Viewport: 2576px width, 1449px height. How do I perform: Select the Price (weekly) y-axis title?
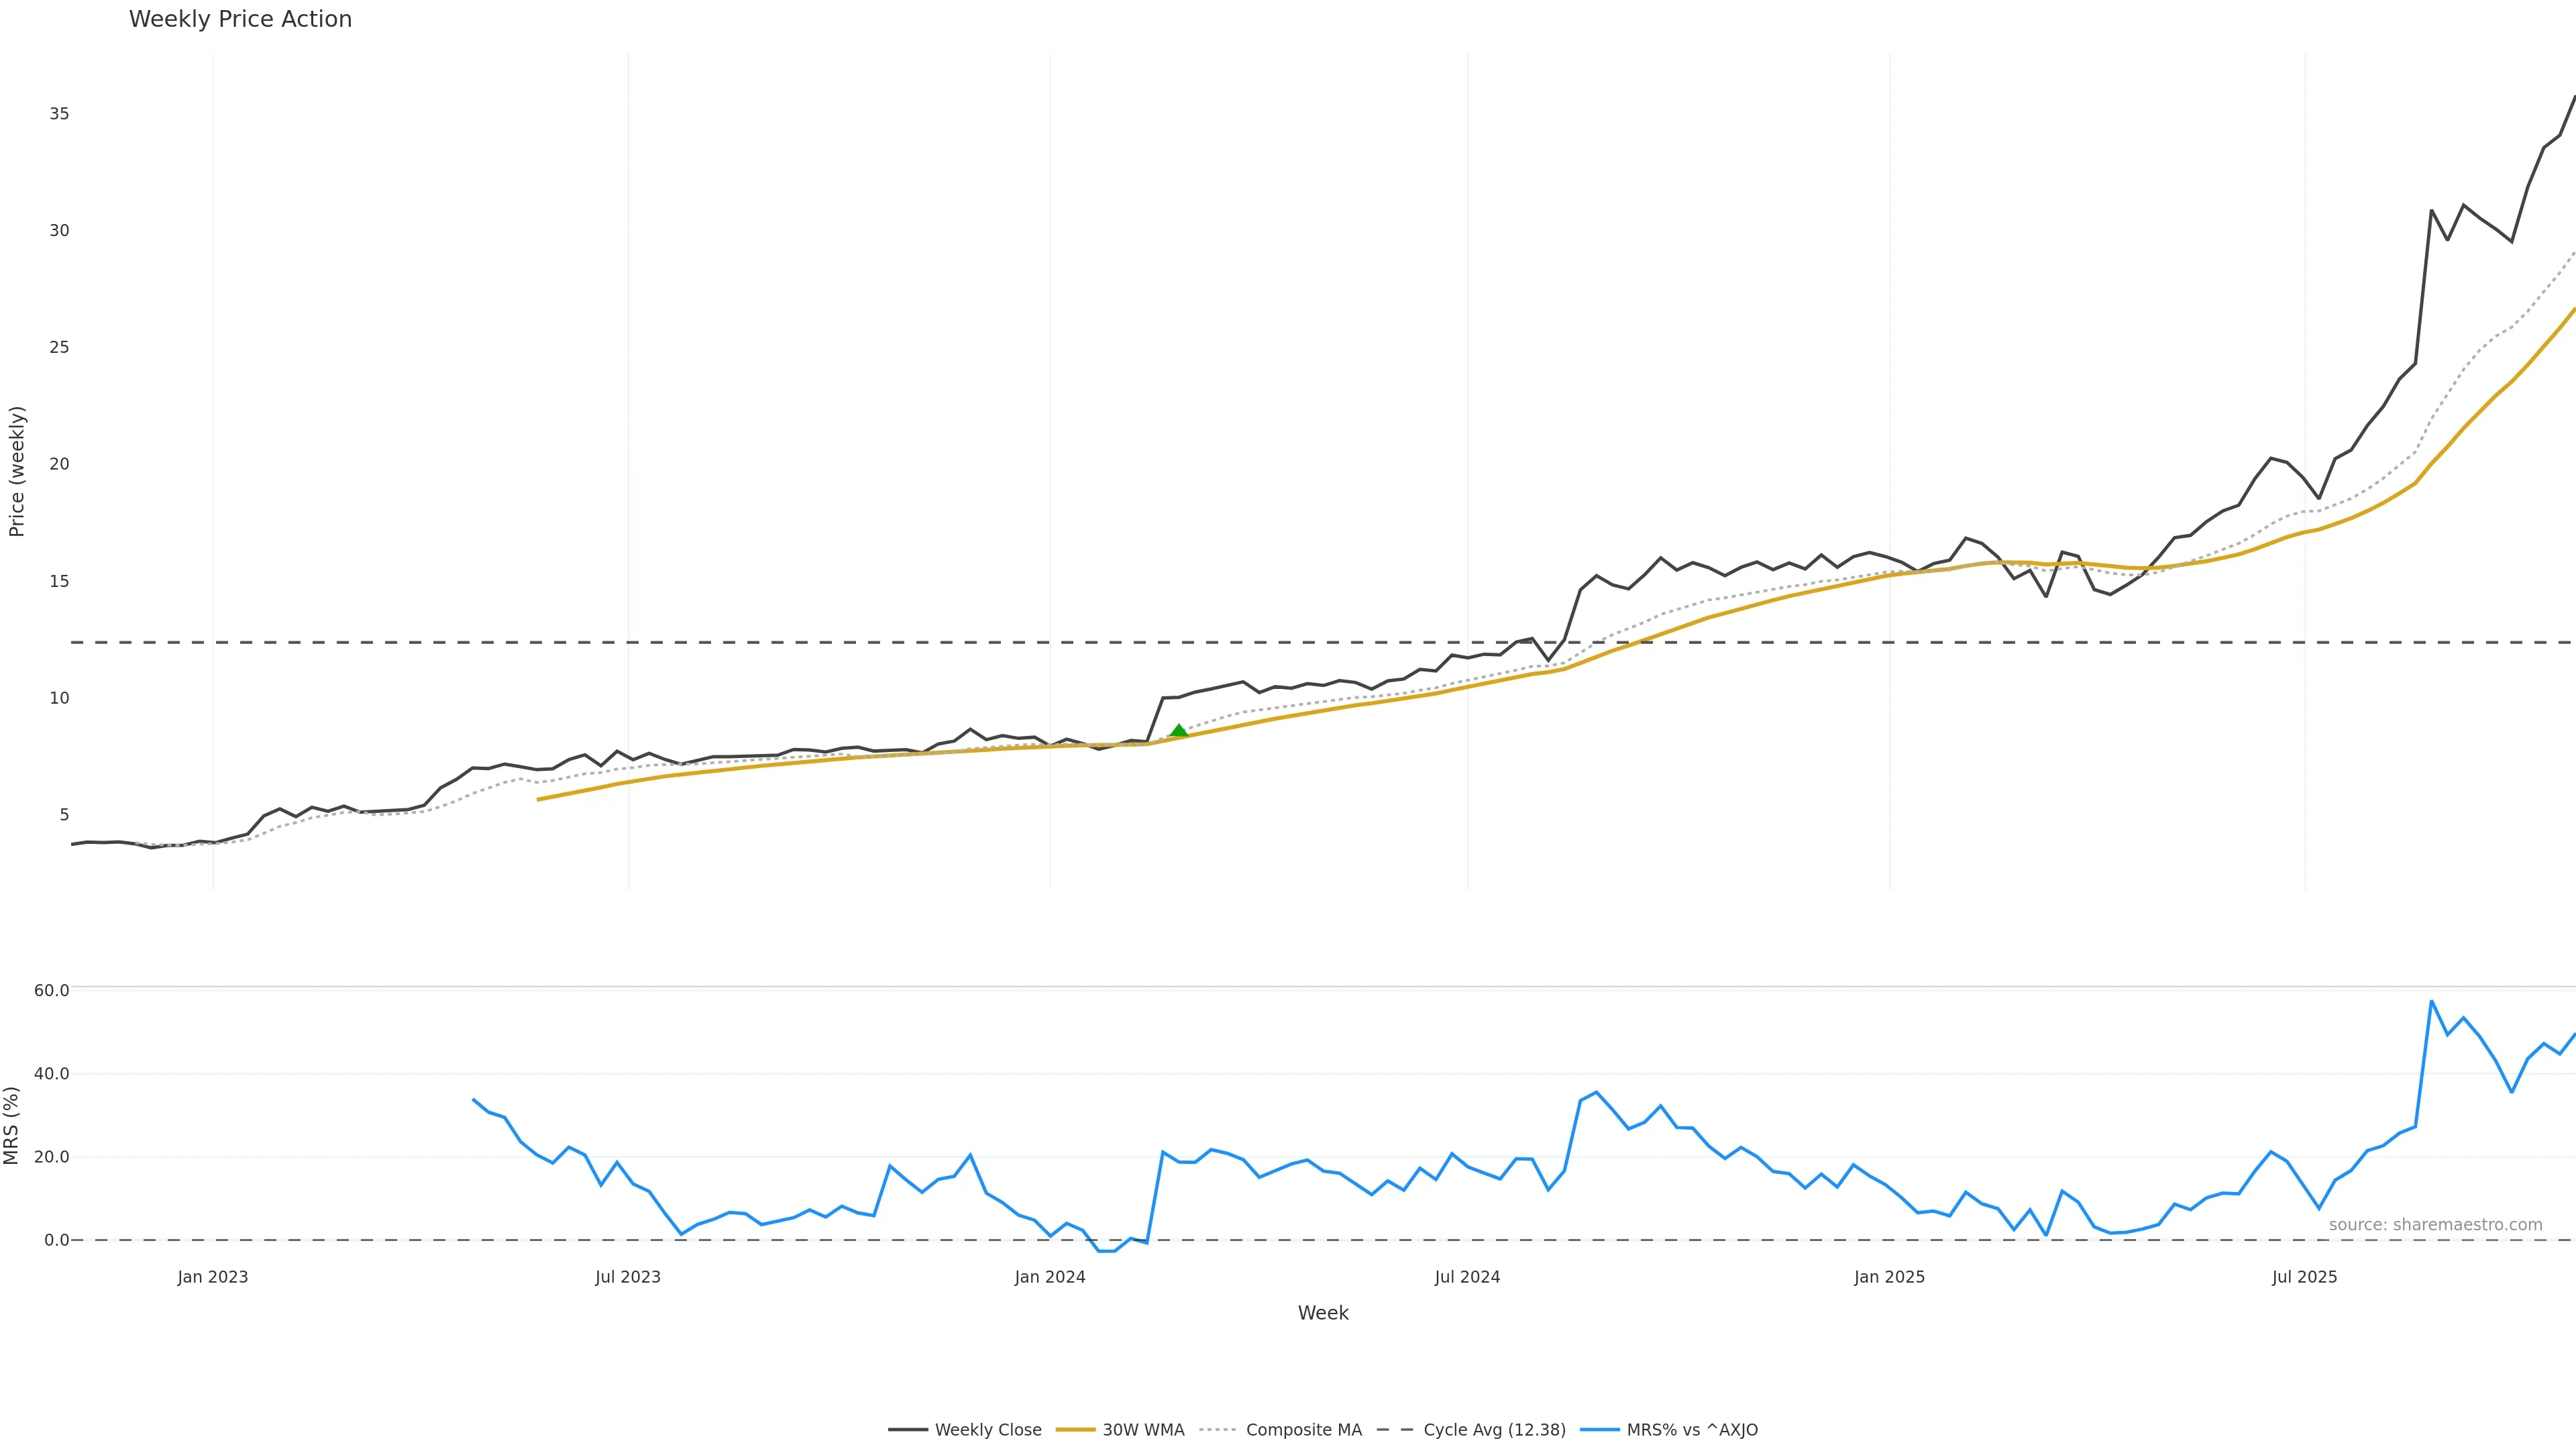(16, 471)
